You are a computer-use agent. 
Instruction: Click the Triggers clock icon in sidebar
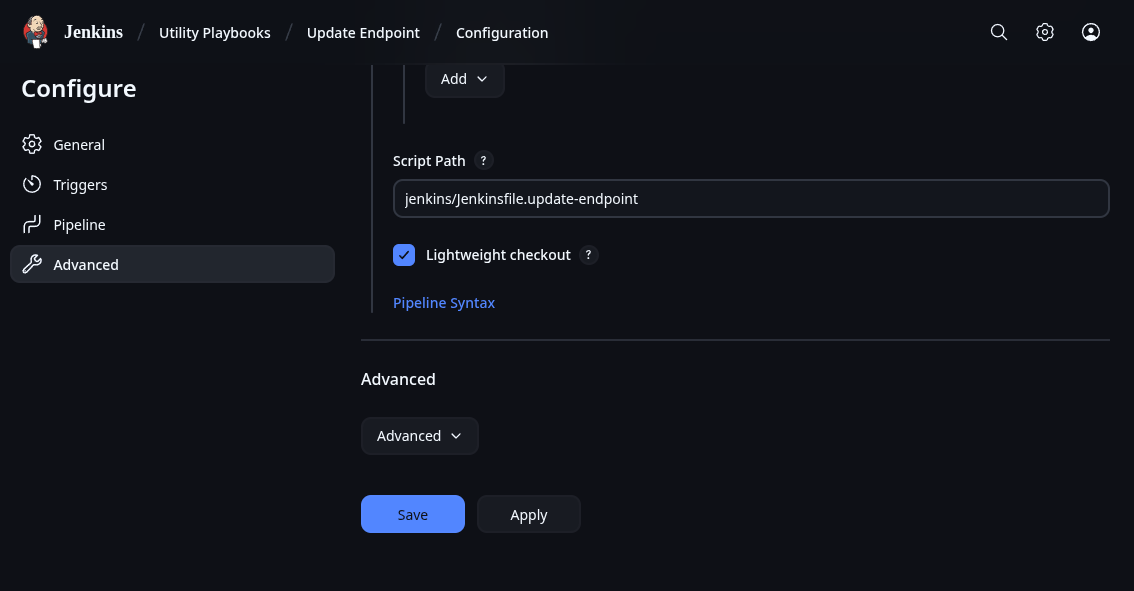pyautogui.click(x=32, y=185)
